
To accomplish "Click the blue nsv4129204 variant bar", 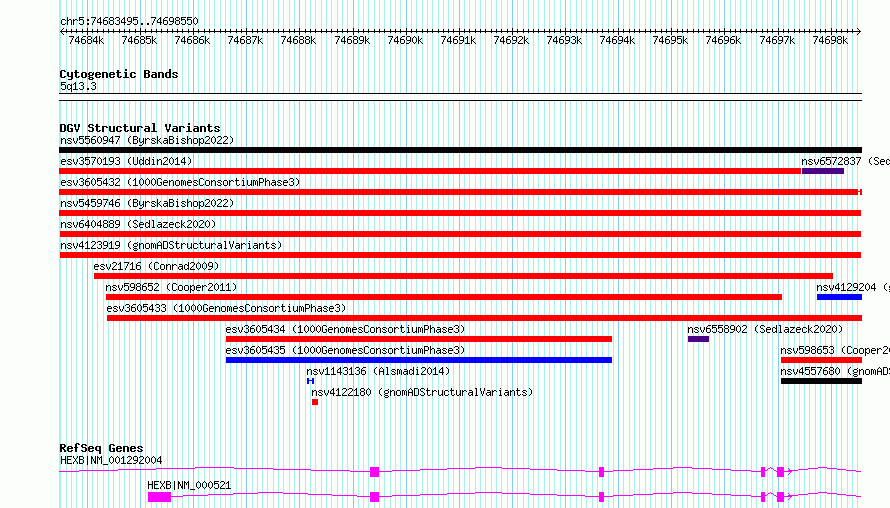I will click(x=839, y=297).
